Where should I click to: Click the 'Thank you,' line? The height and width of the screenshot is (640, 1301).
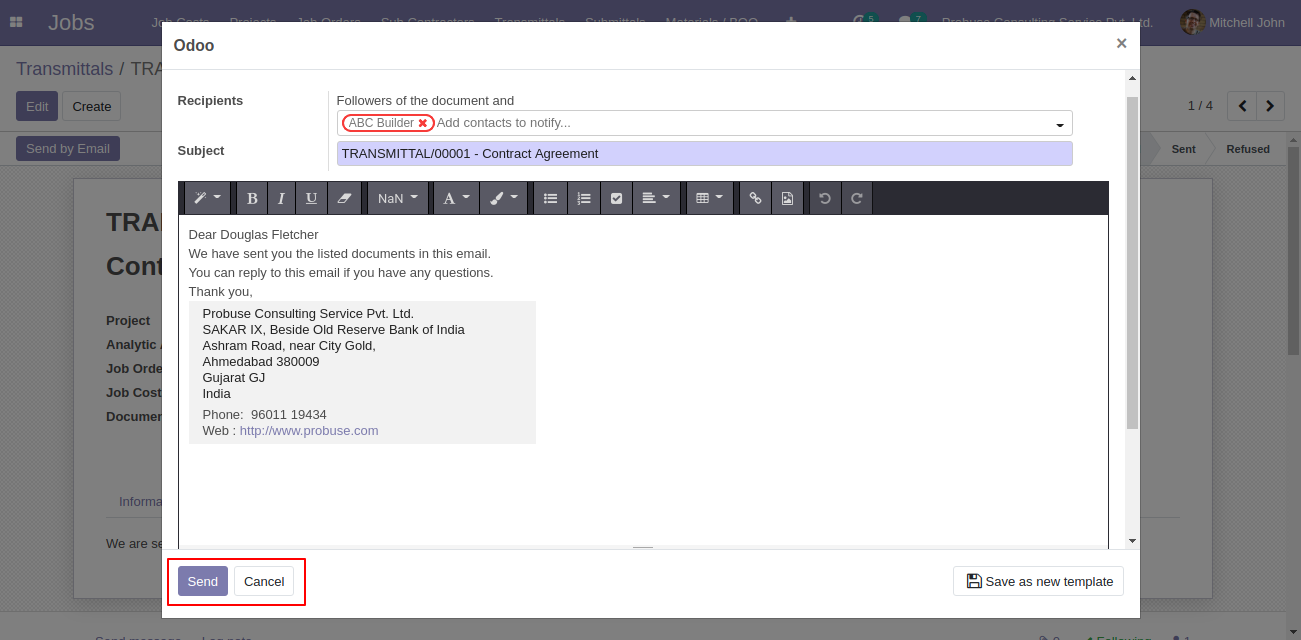coord(221,292)
